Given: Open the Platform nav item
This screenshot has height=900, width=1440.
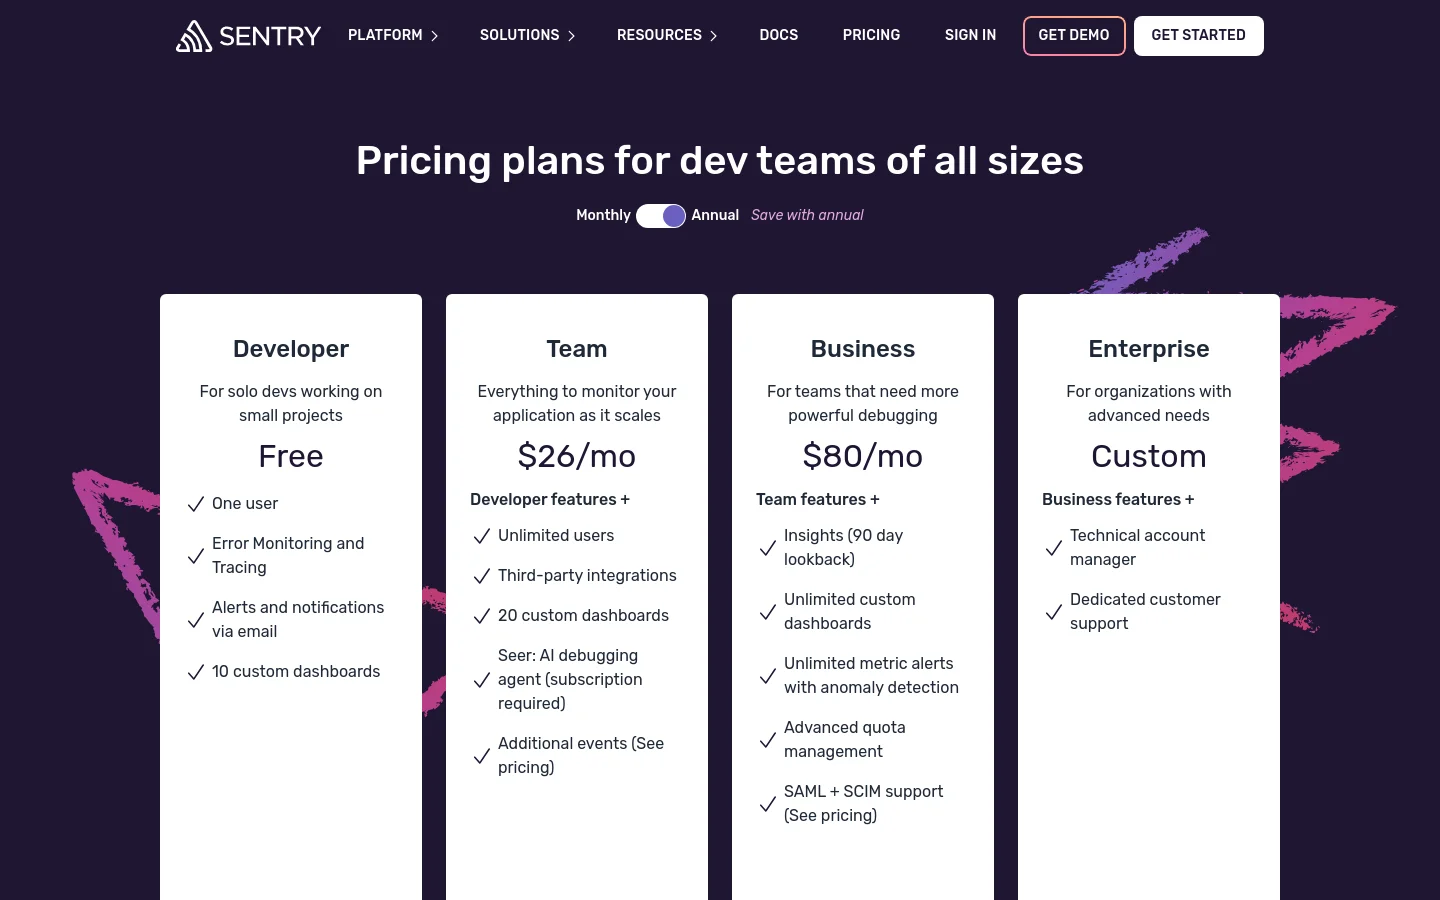Looking at the screenshot, I should coord(385,35).
